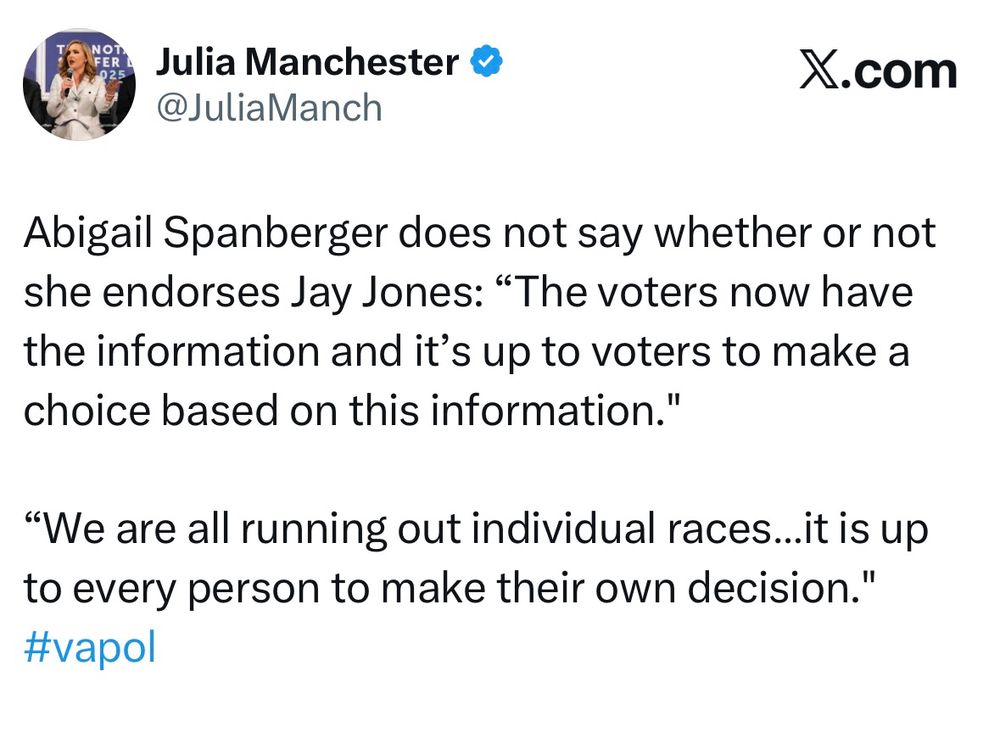This screenshot has width=1000, height=734.
Task: Open the Julia Manchester display name
Action: [x=307, y=62]
